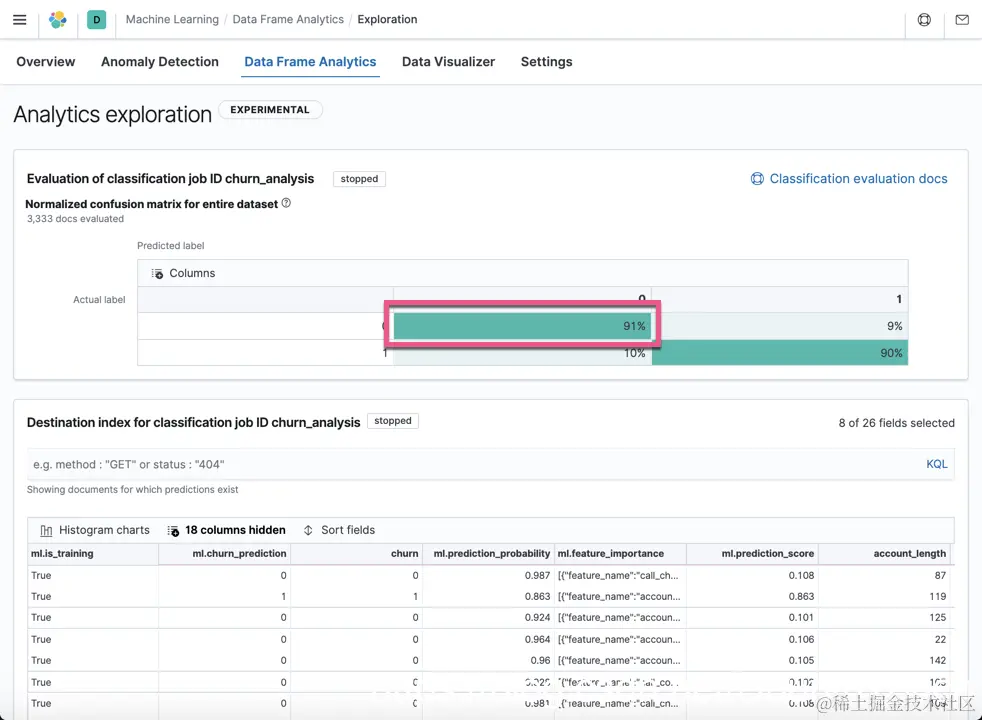
Task: Open the hamburger navigation menu
Action: click(x=20, y=19)
